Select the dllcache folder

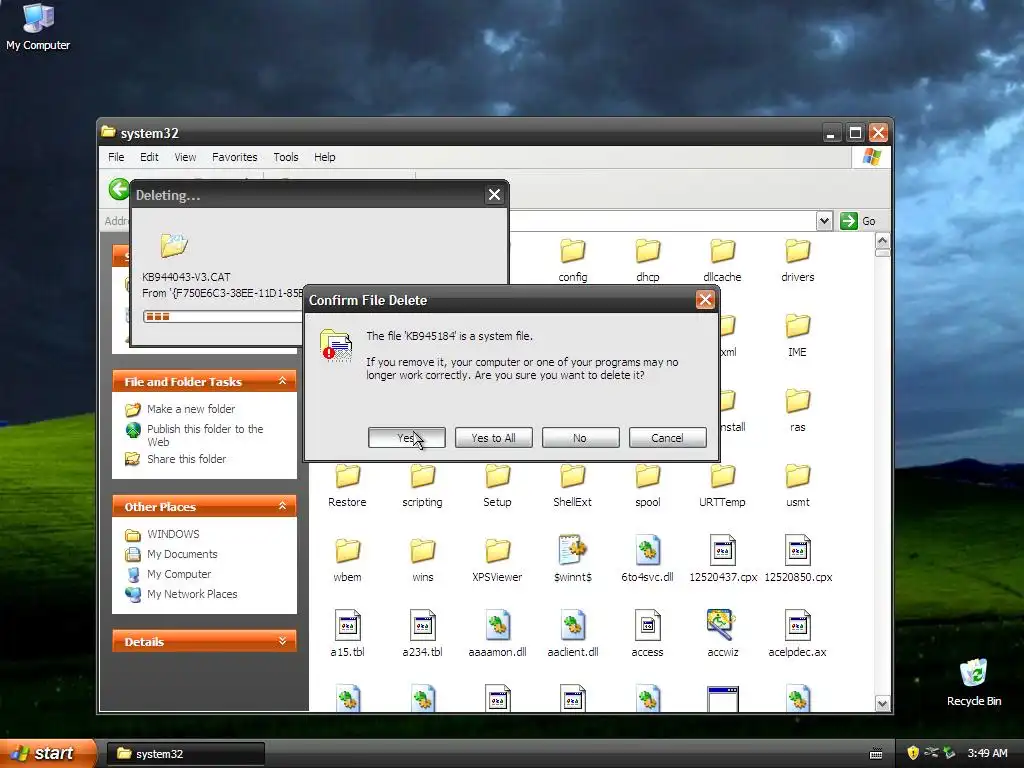(x=722, y=260)
